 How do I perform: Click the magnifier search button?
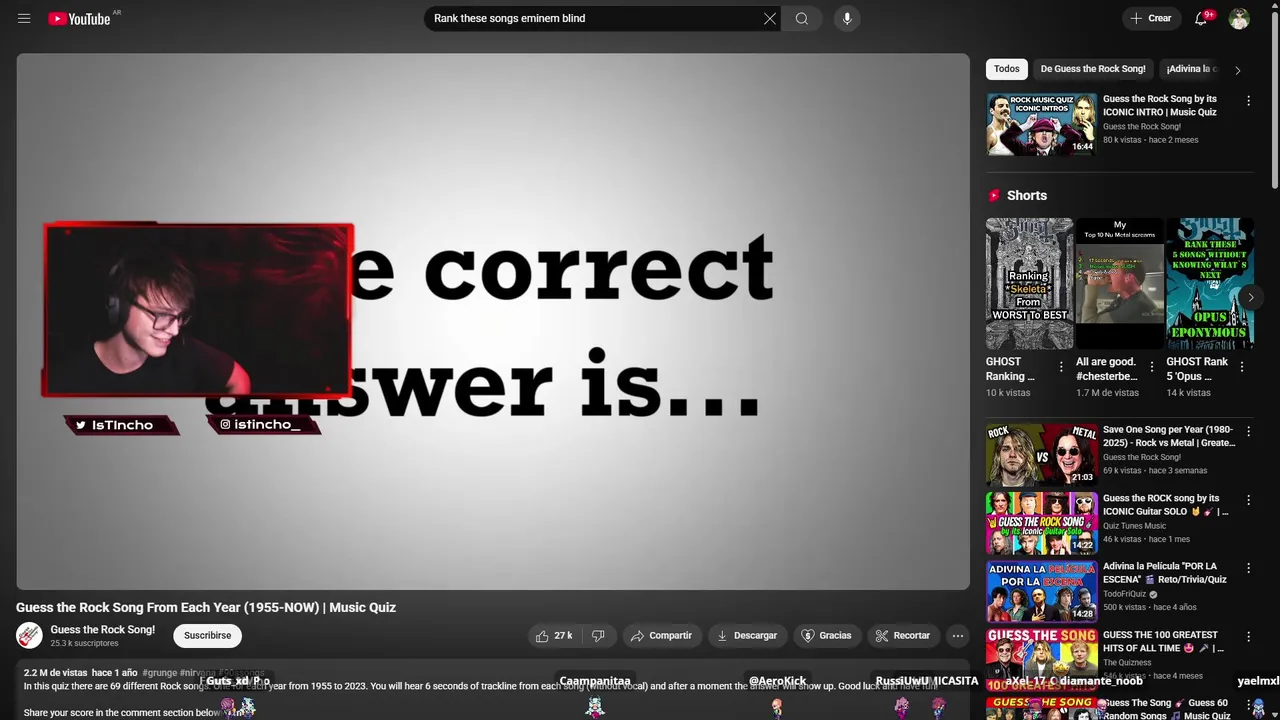coord(802,18)
